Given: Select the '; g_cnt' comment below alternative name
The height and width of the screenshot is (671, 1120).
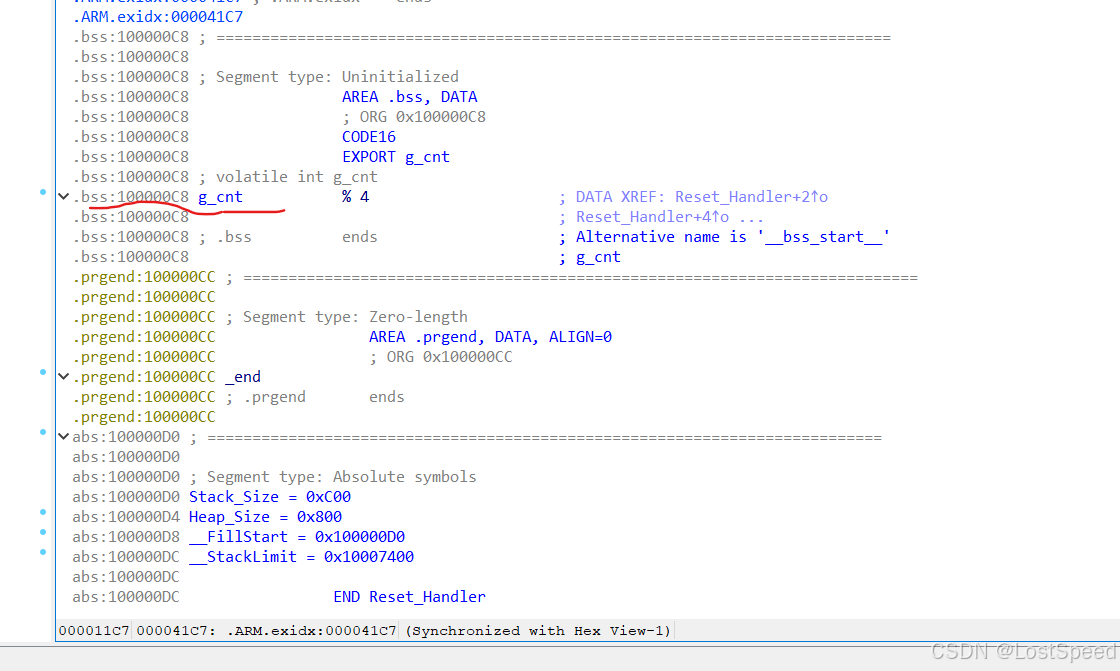Looking at the screenshot, I should tap(589, 257).
